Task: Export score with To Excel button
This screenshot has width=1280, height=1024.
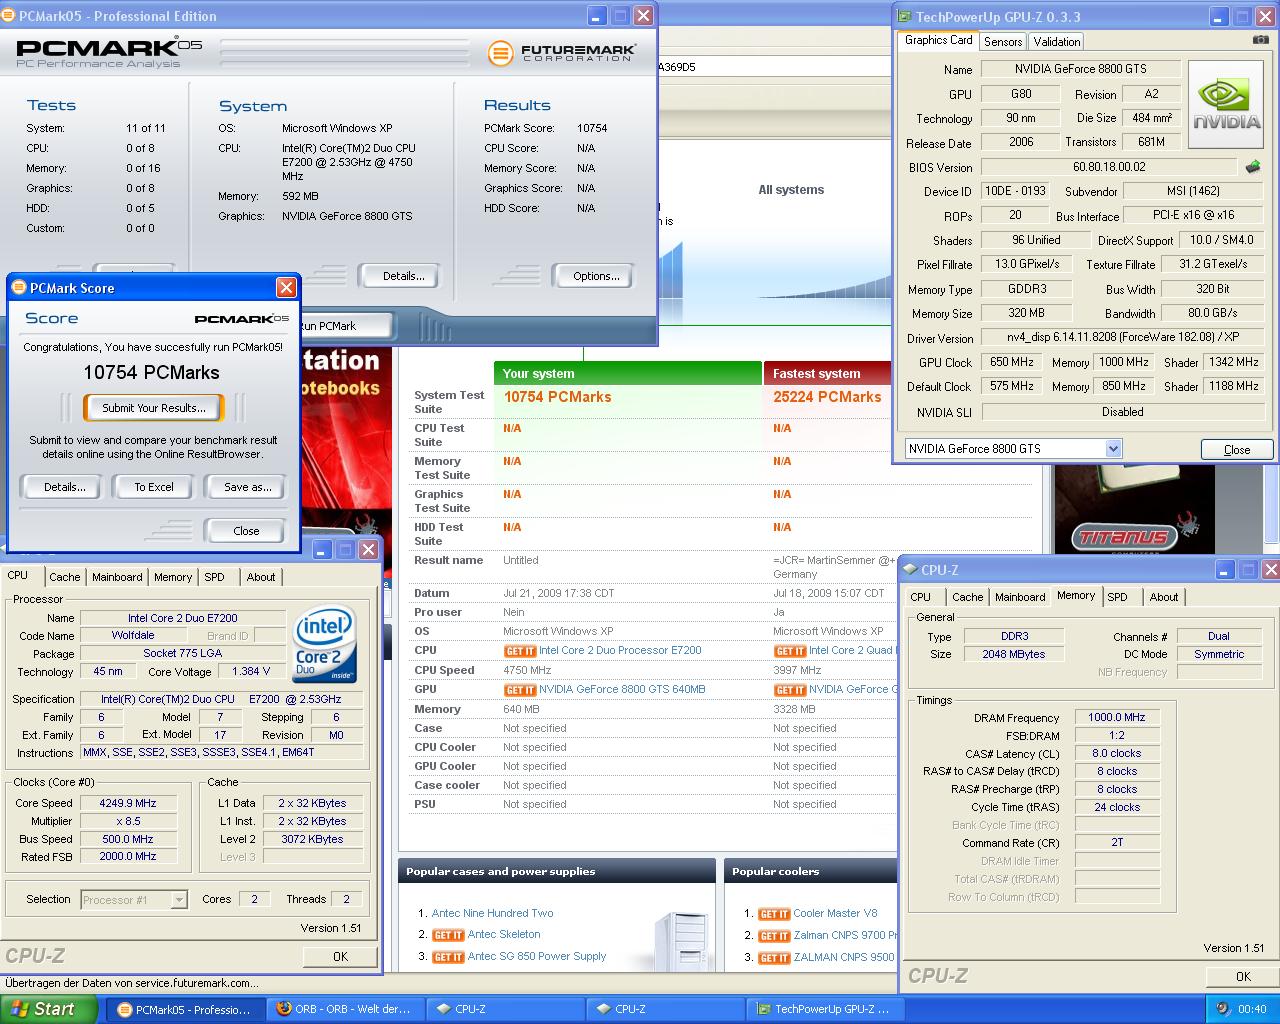Action: [154, 487]
